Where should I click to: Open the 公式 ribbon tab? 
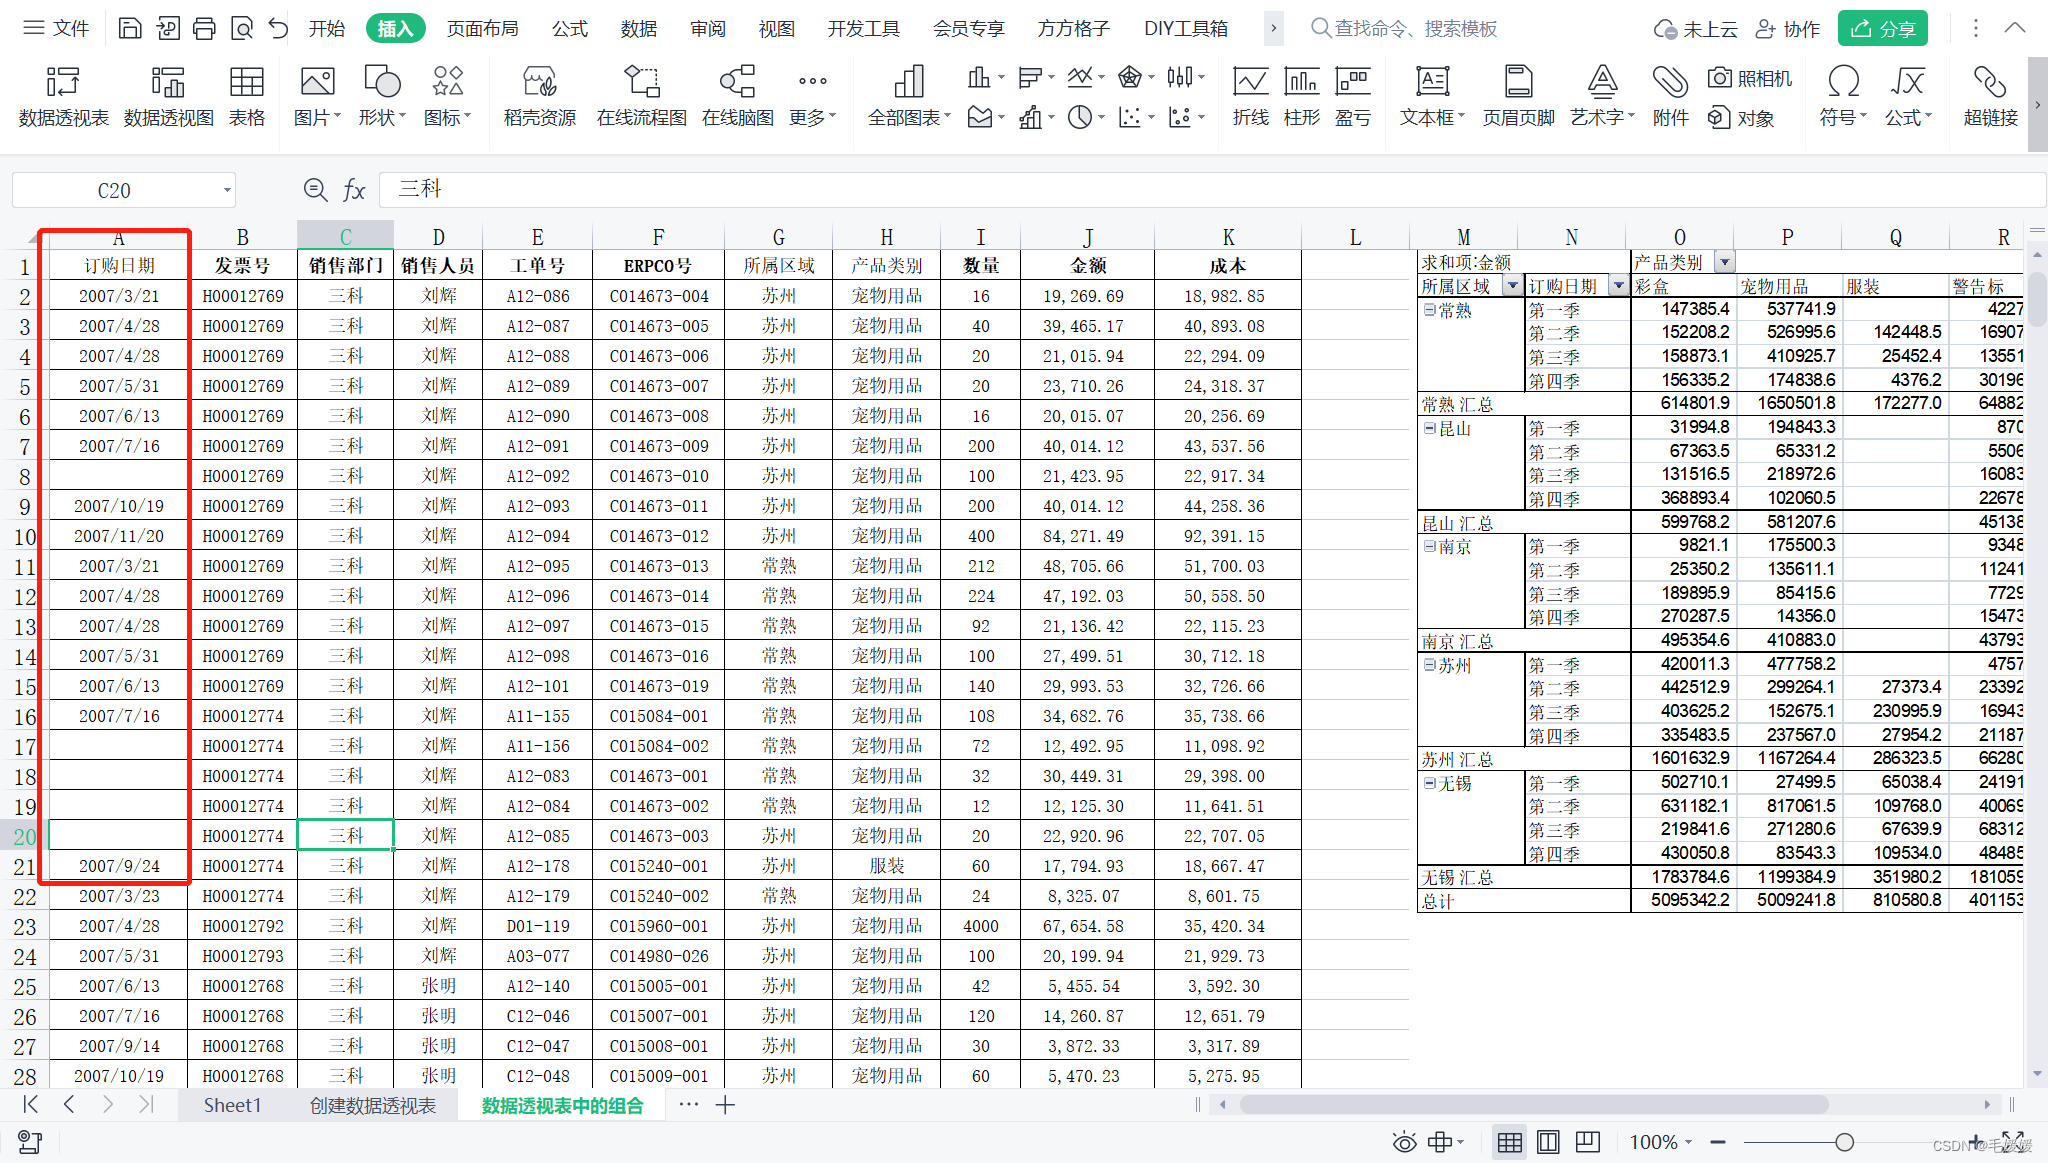(570, 28)
